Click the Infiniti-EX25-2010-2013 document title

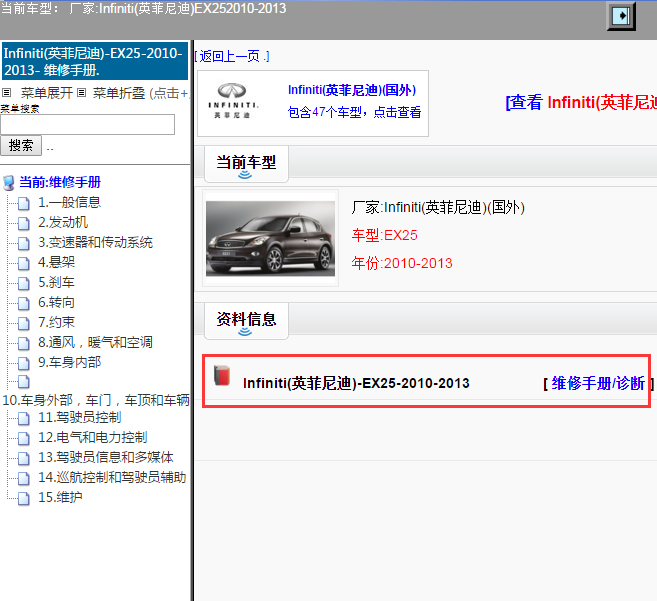tap(356, 383)
